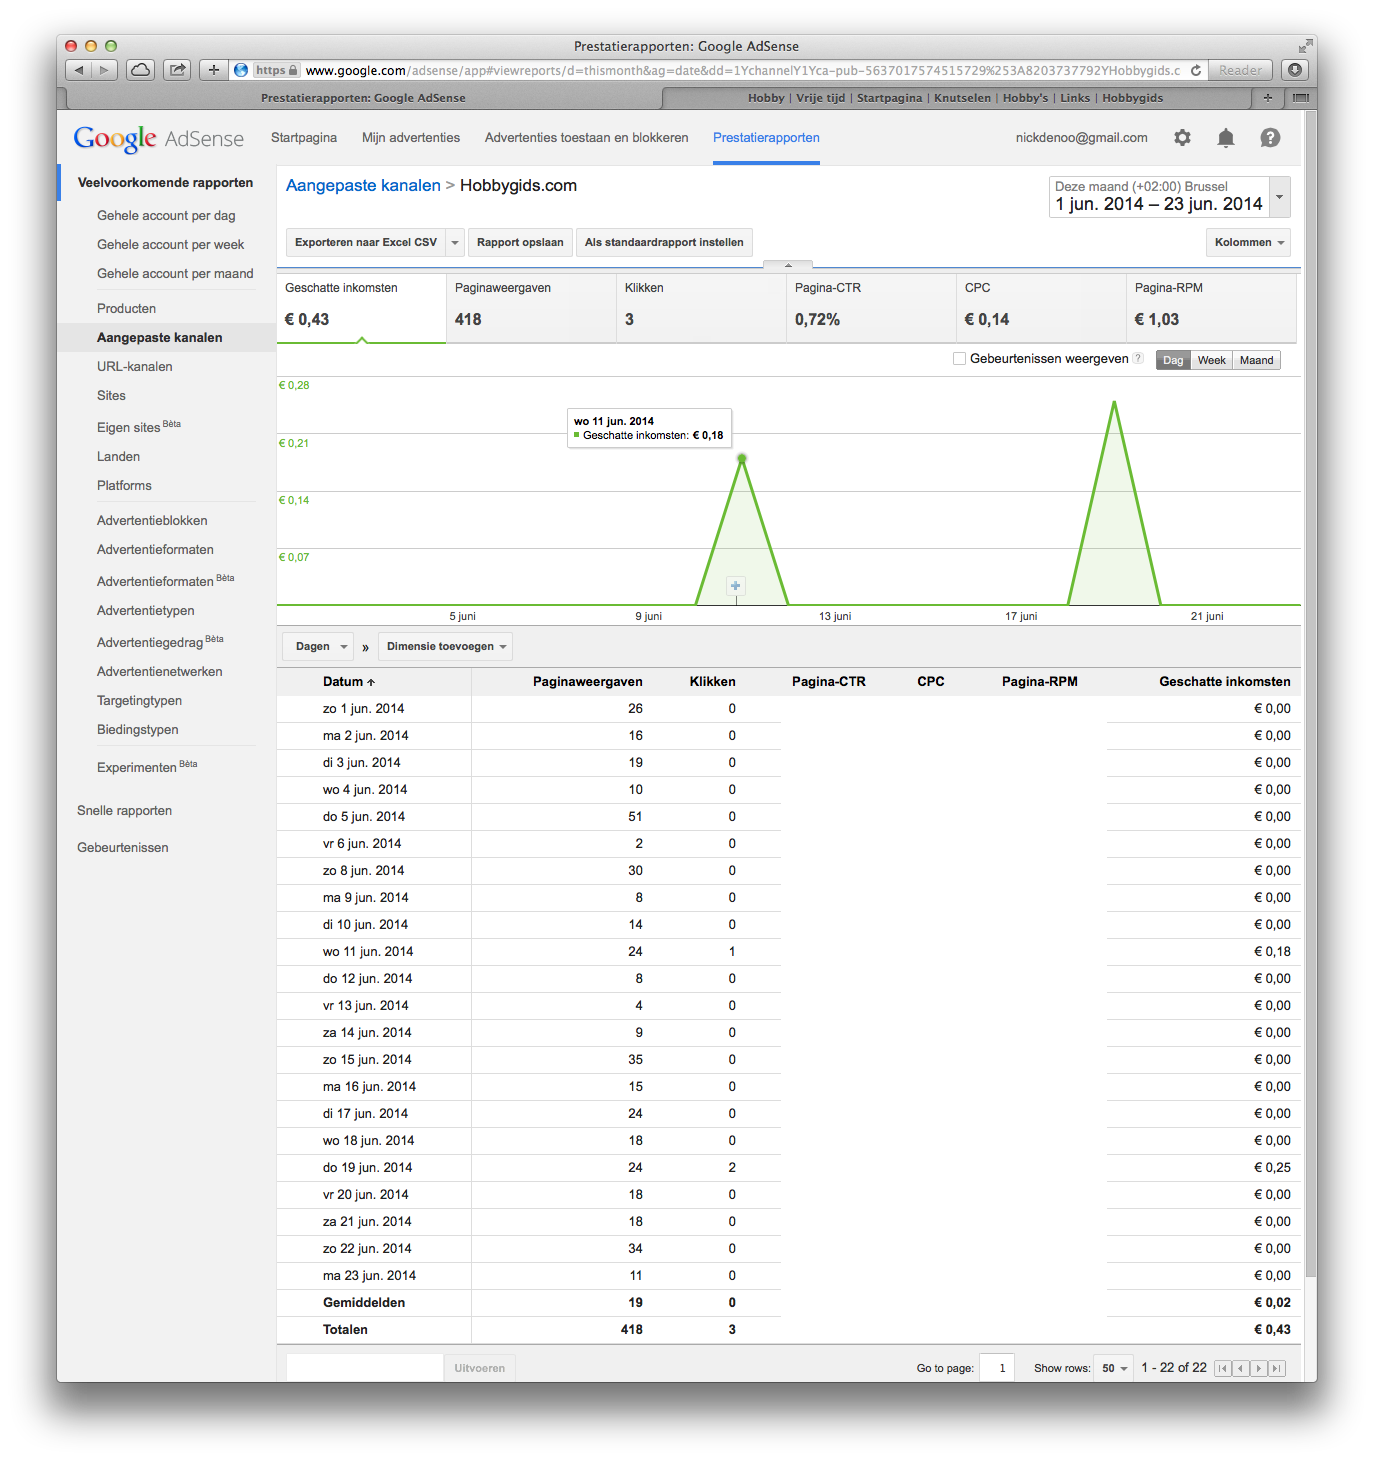The image size is (1374, 1461).
Task: Open Kolommen dropdown
Action: click(x=1248, y=243)
